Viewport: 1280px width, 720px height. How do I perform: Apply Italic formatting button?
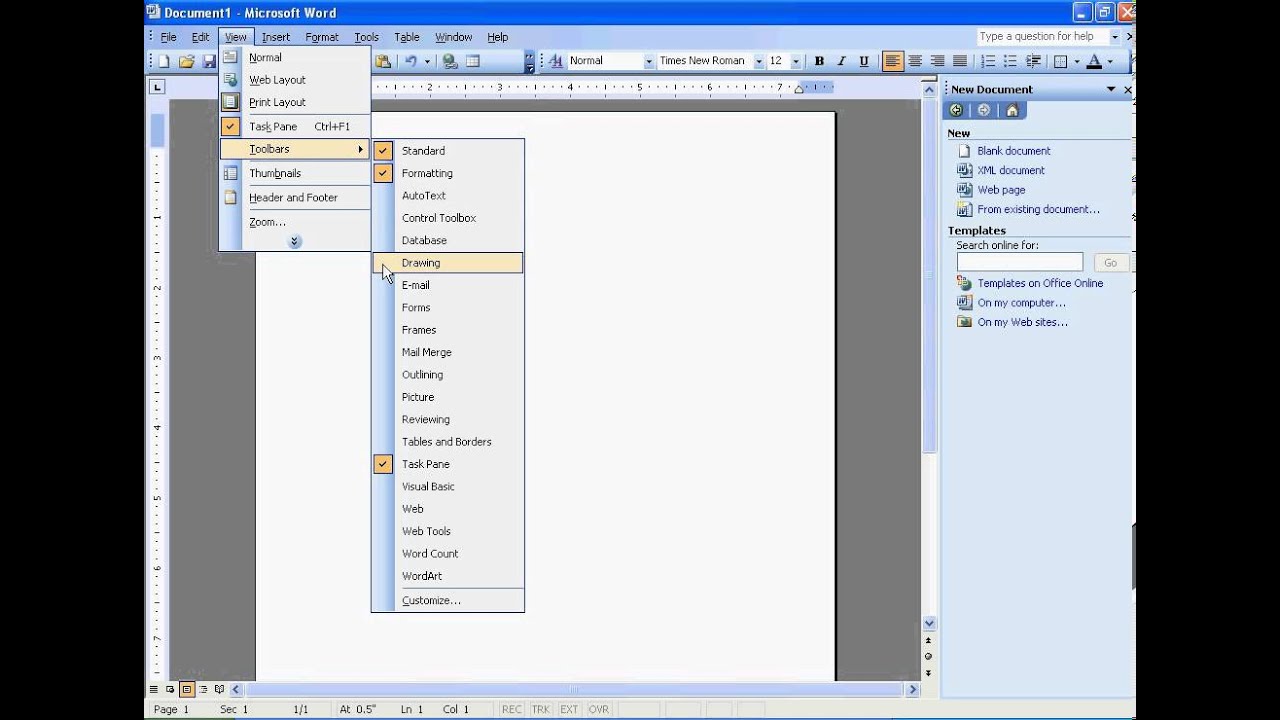[842, 61]
